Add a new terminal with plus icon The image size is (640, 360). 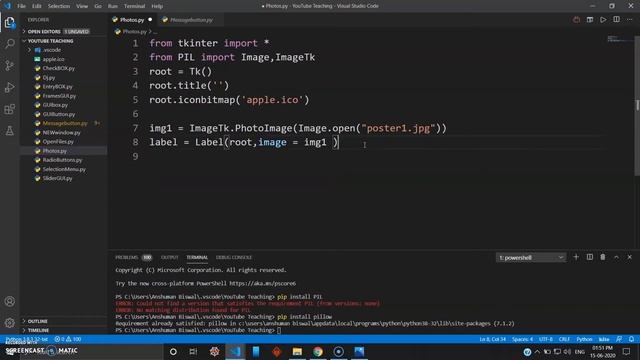pyautogui.click(x=576, y=257)
